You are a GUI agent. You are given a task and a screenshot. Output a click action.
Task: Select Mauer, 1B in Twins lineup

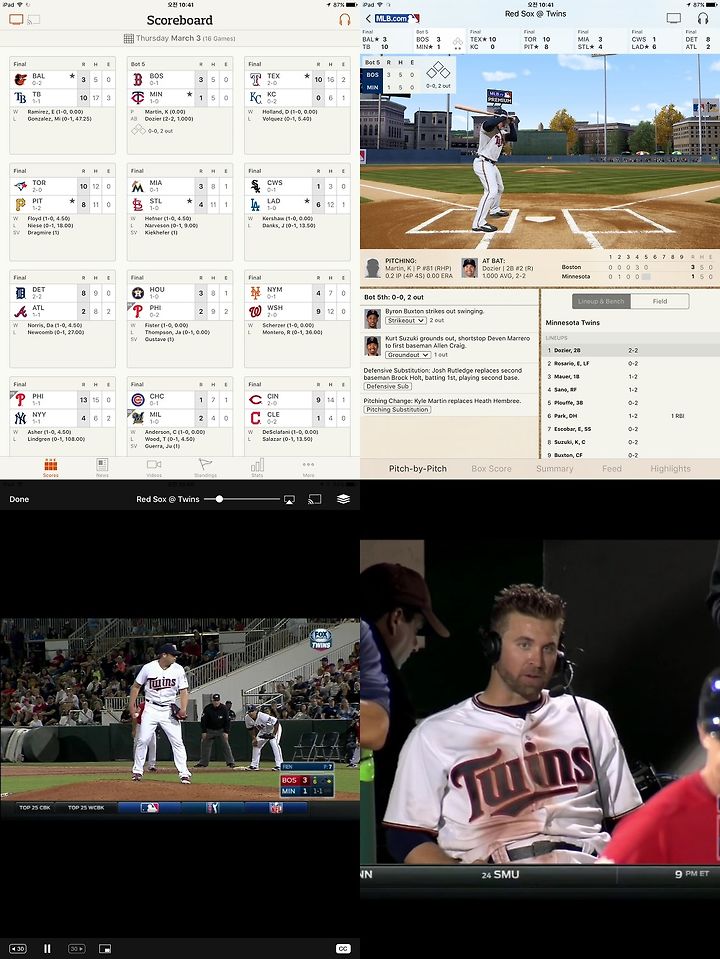click(x=630, y=377)
